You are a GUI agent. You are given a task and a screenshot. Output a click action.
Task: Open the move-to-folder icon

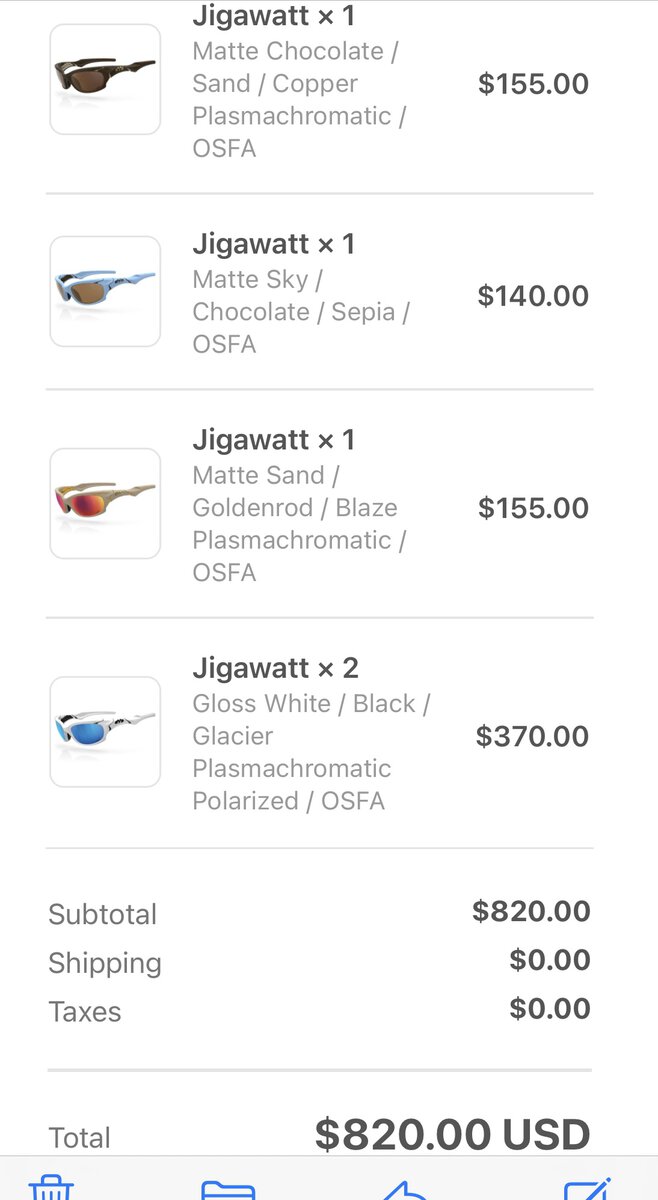click(x=228, y=1189)
